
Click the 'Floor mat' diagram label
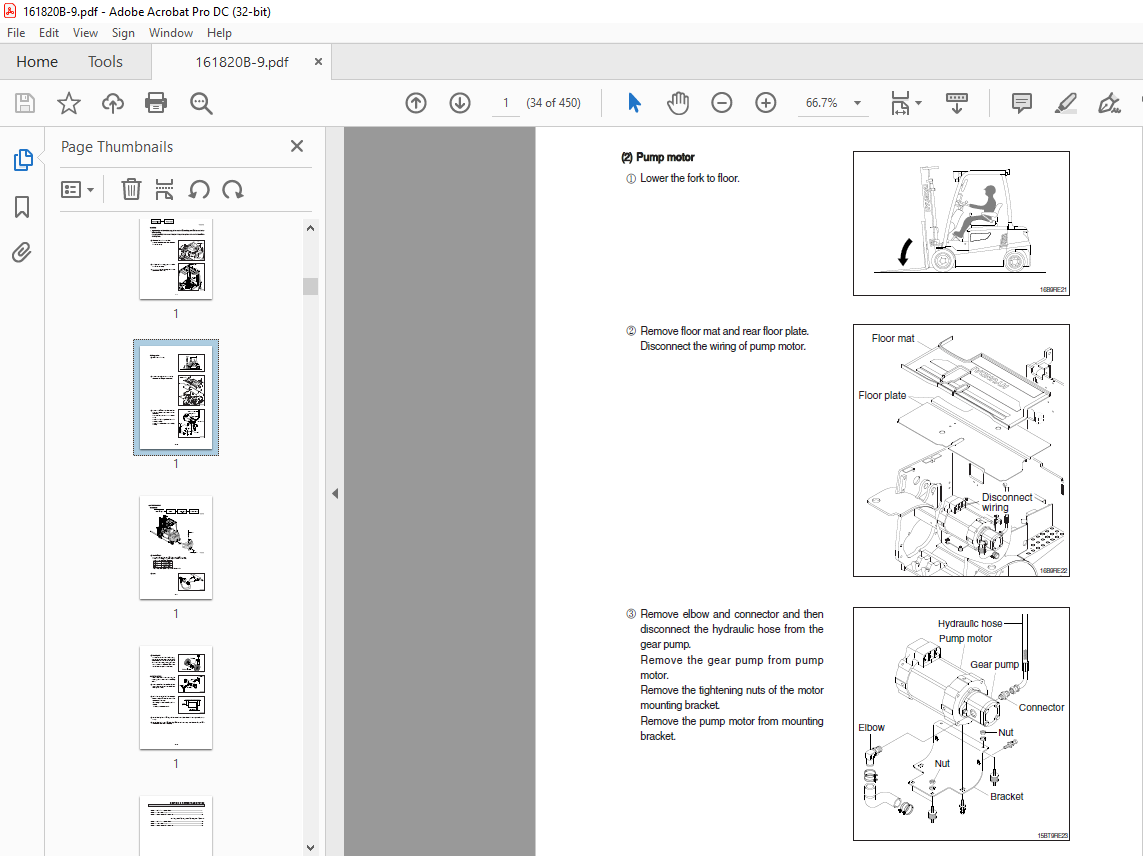[x=892, y=338]
